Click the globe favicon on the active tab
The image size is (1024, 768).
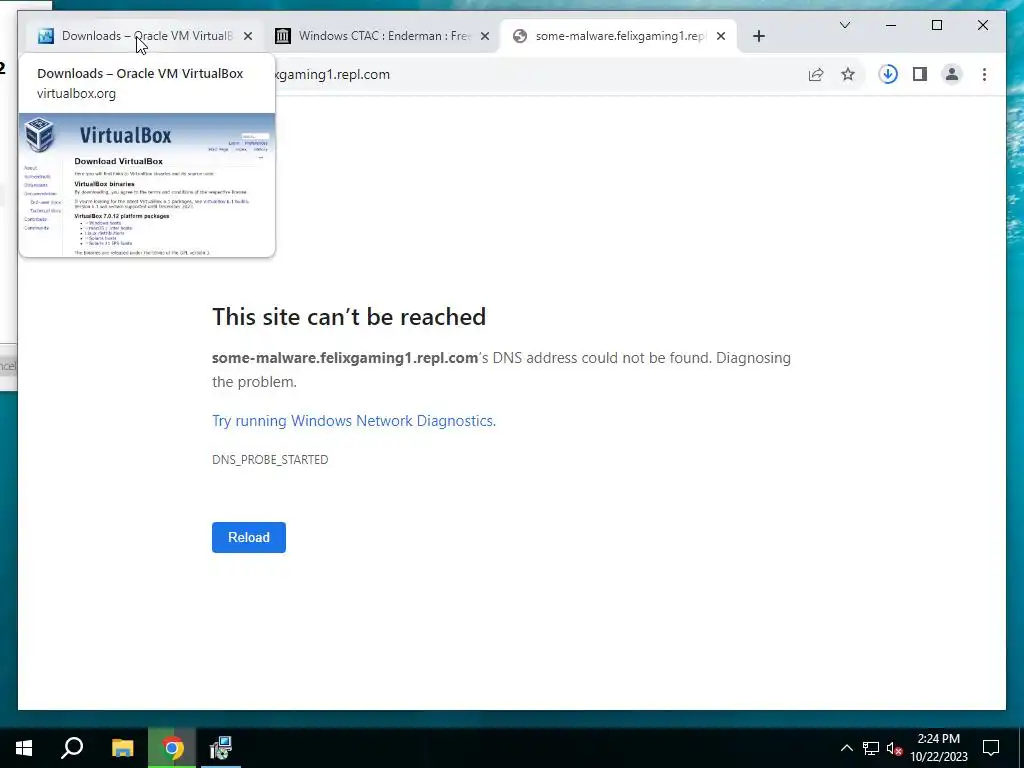pyautogui.click(x=520, y=36)
